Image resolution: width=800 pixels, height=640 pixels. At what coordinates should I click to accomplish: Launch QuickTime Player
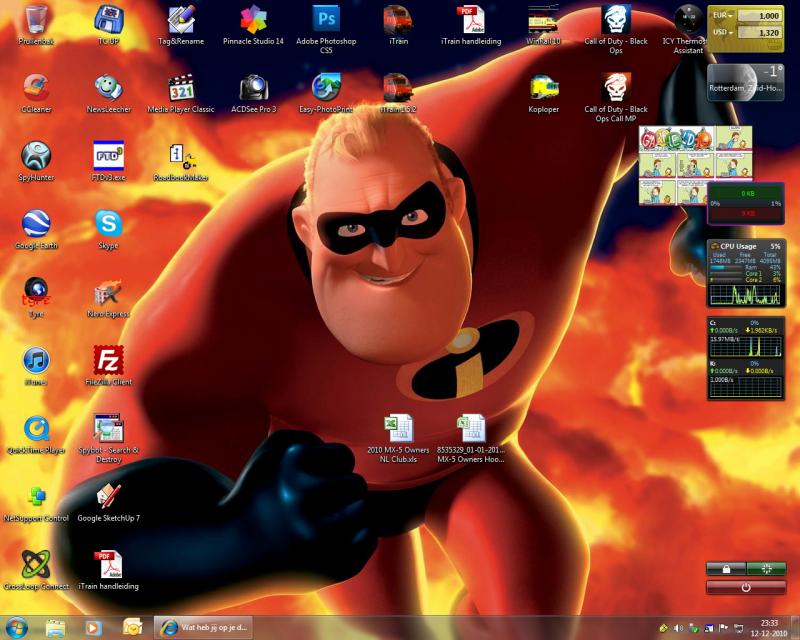[36, 434]
